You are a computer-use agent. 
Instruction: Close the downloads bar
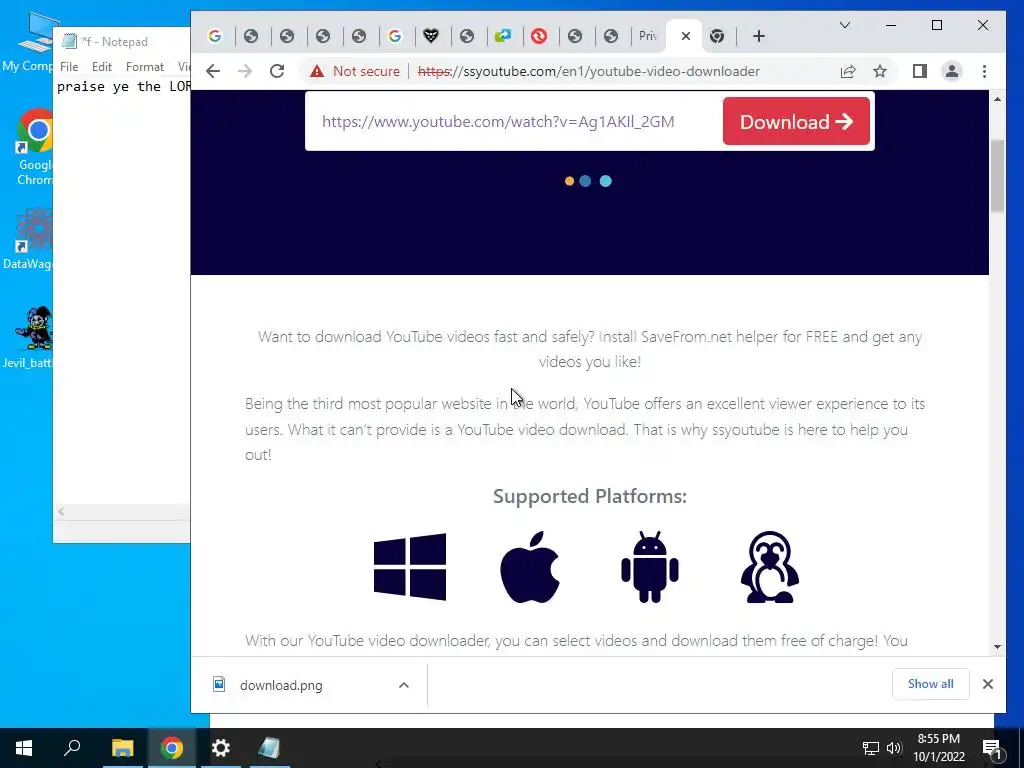[988, 684]
